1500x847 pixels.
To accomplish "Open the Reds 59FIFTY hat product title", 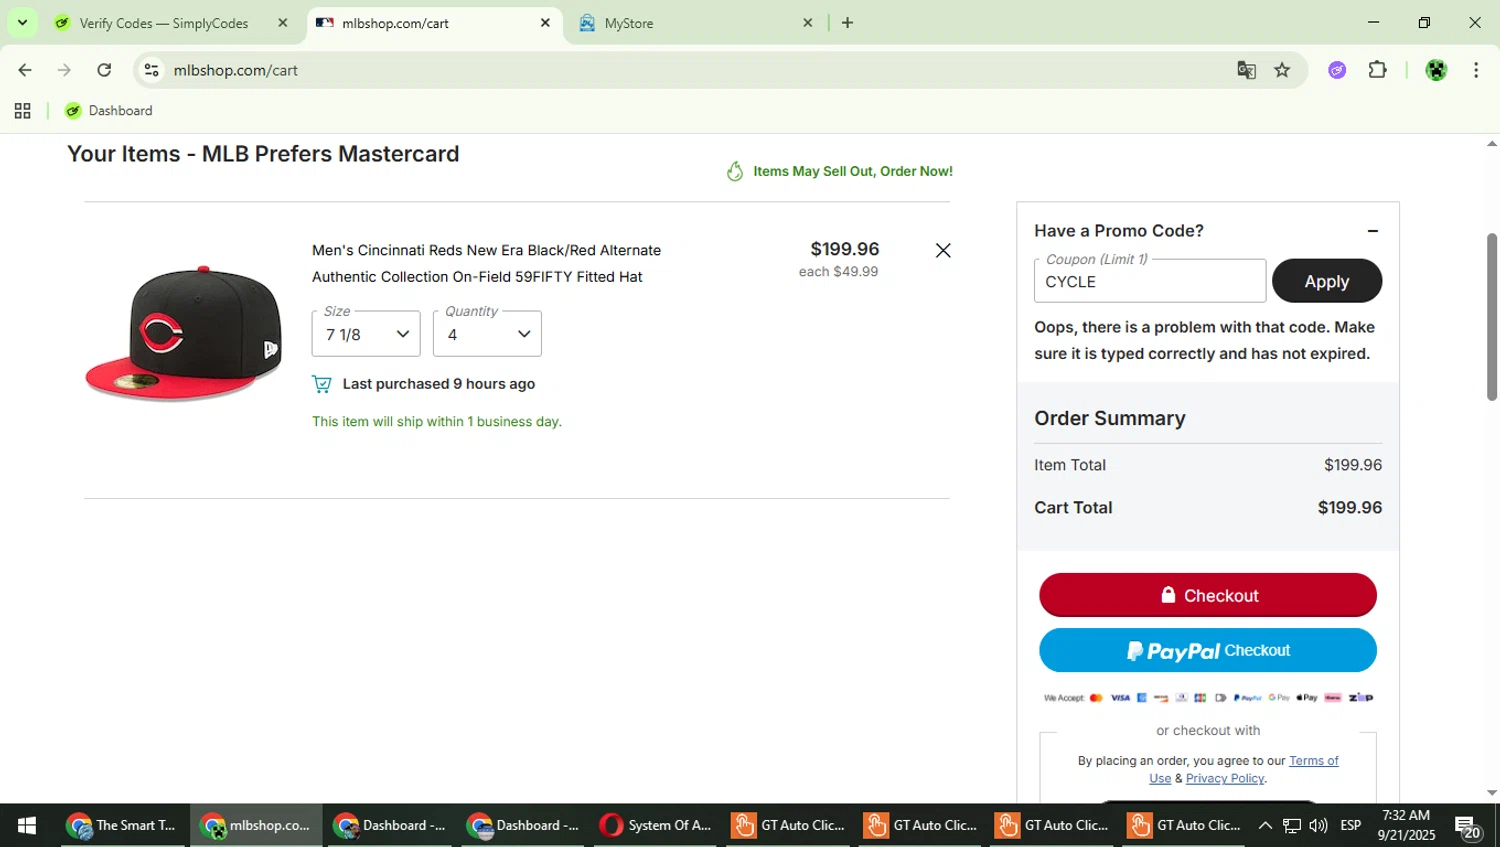I will [x=486, y=263].
